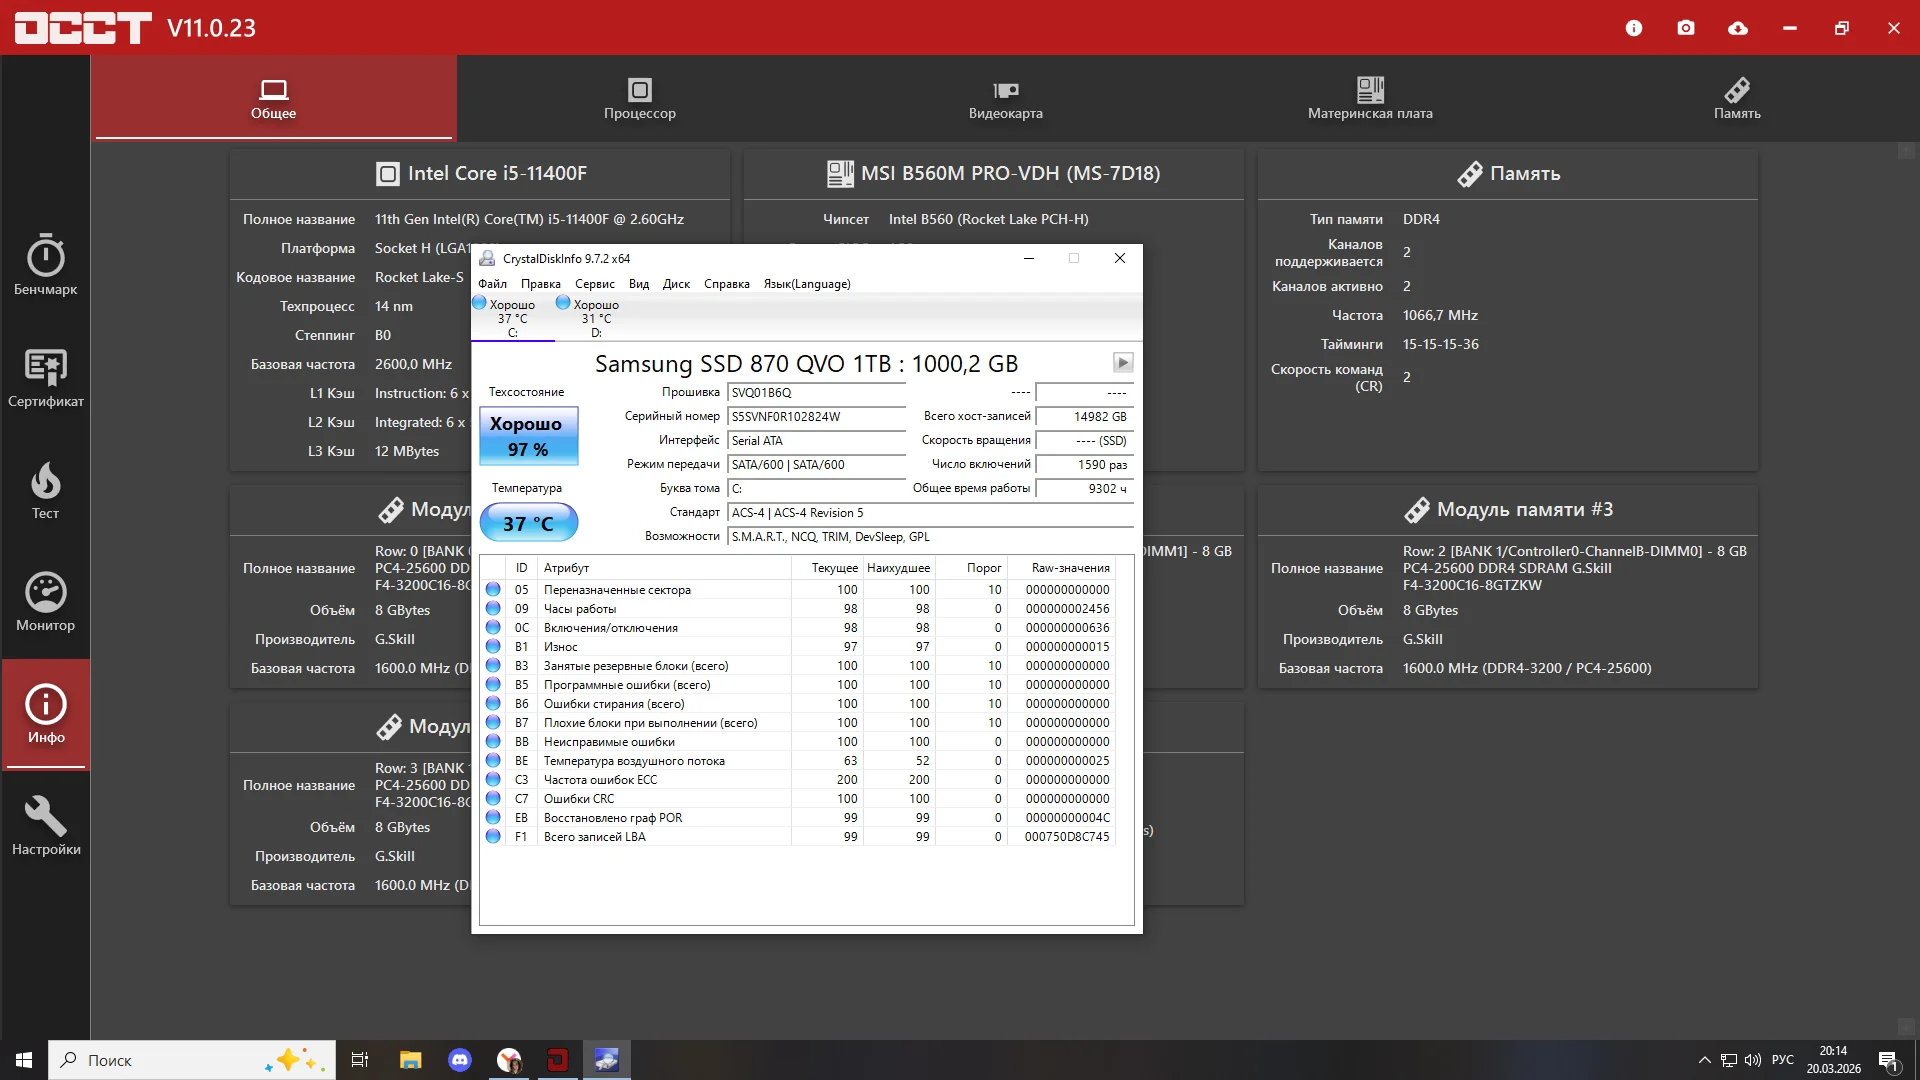Open Диск menu in CrystalDiskInfo
Image resolution: width=1920 pixels, height=1080 pixels.
point(676,284)
